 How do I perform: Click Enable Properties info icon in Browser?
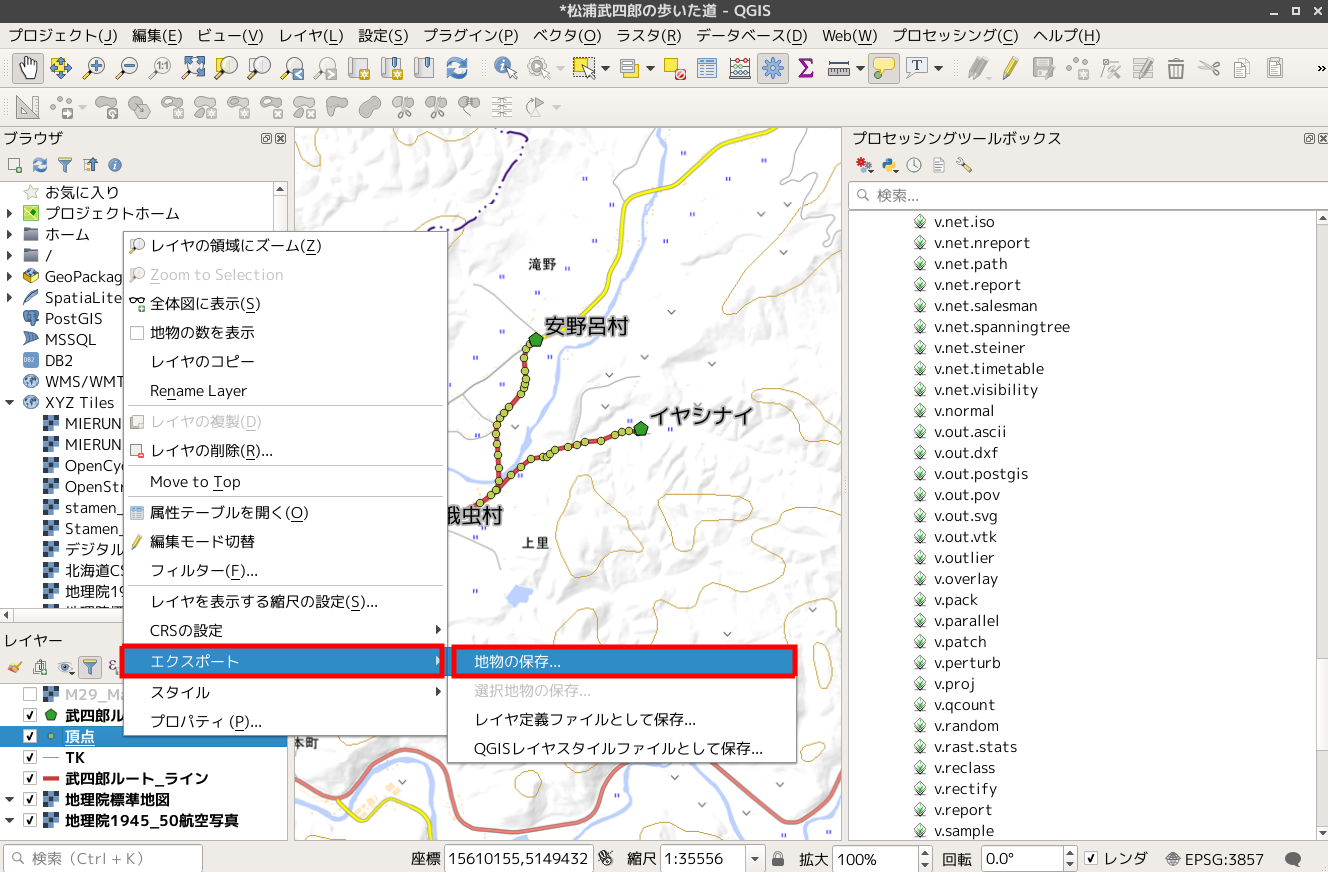(115, 165)
